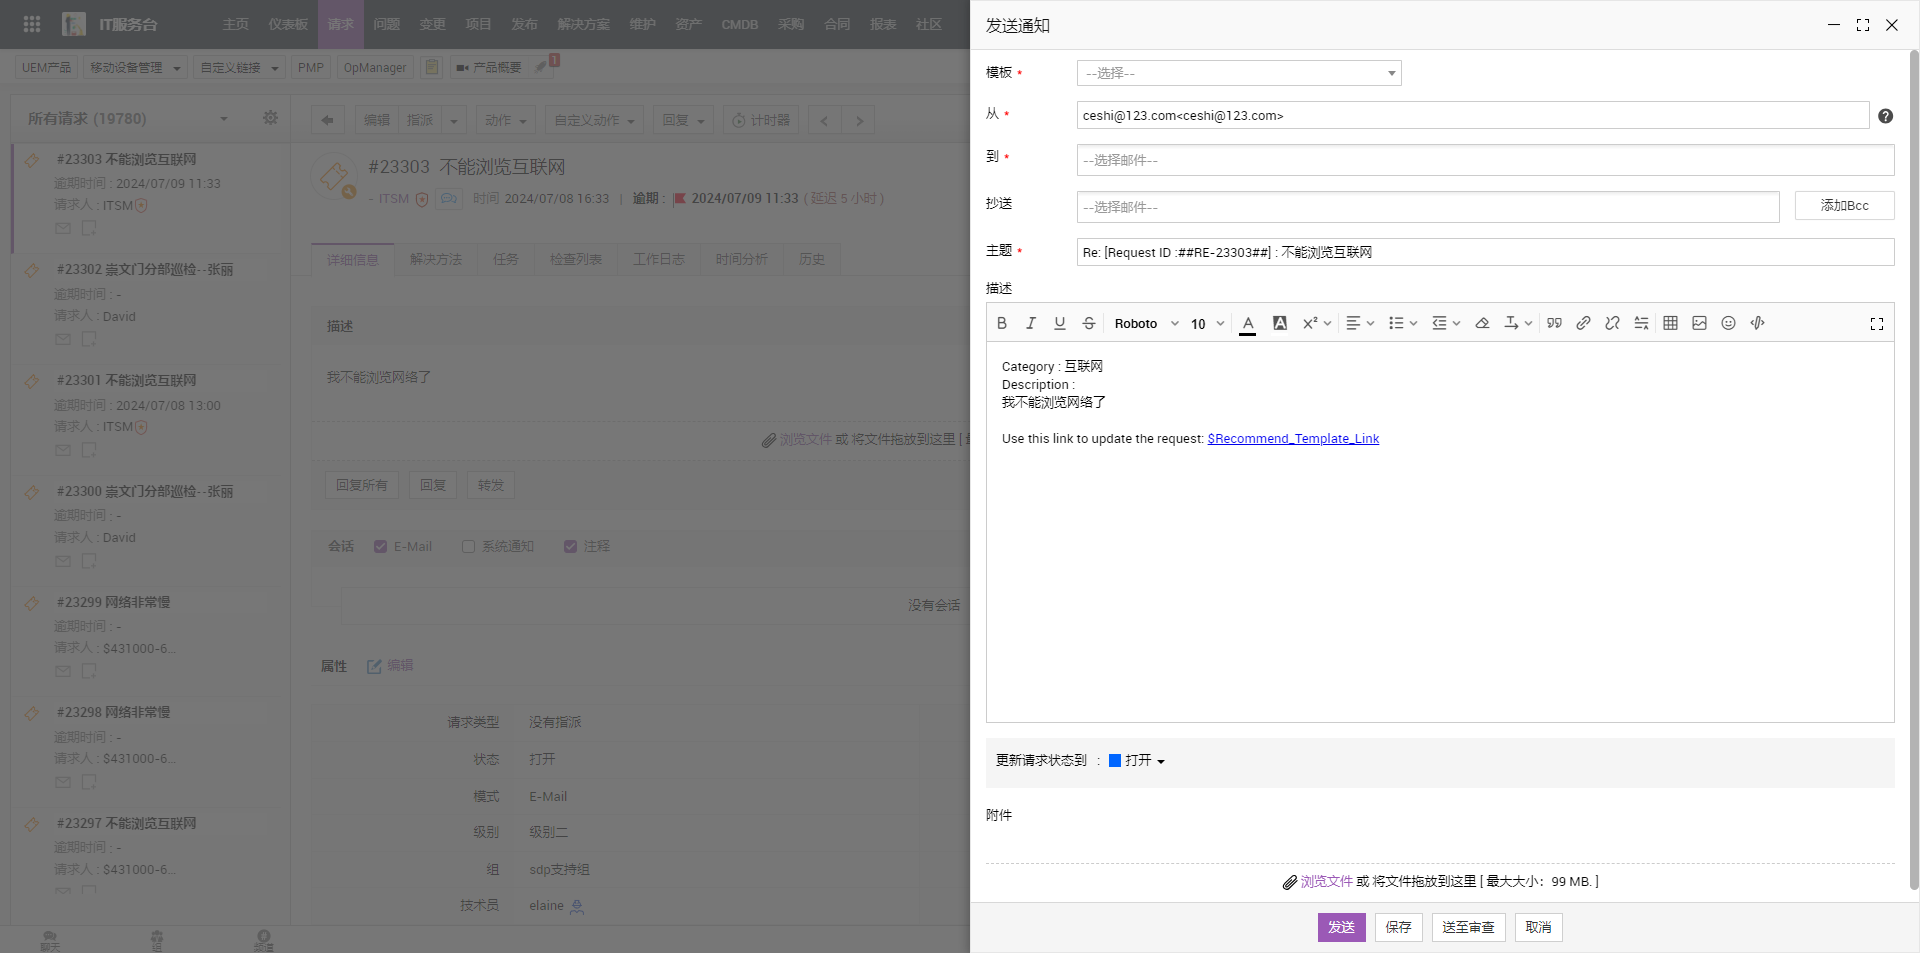Open the font color picker
Screen dimensions: 1920x953
[1247, 323]
